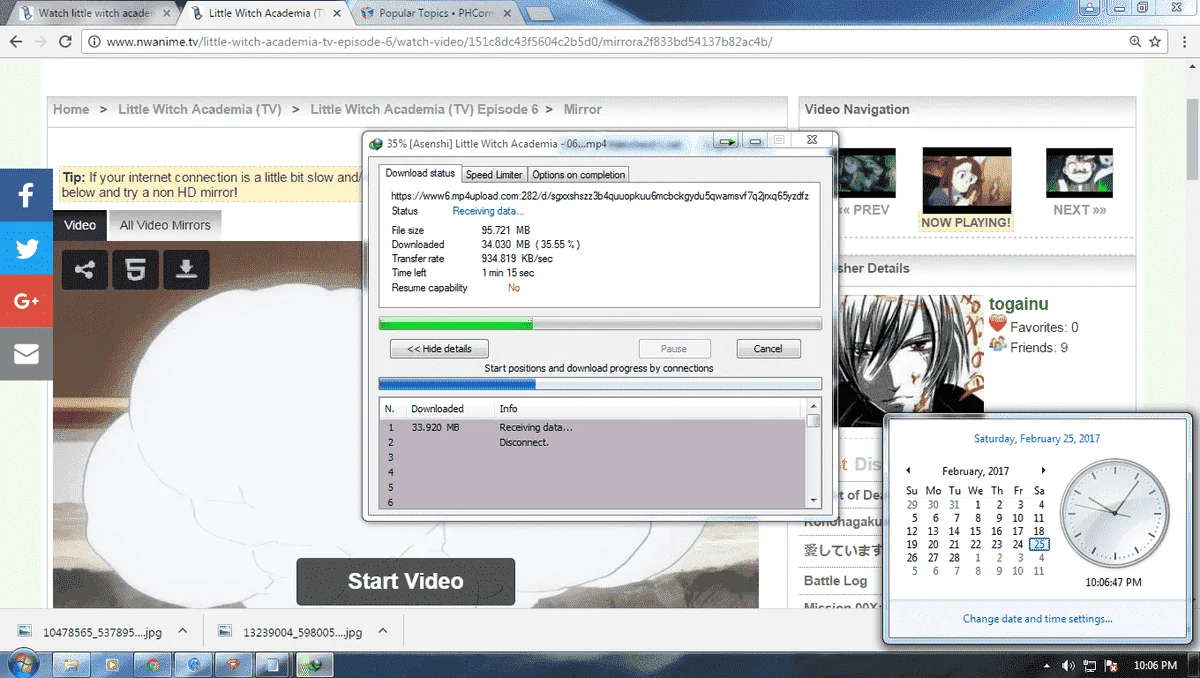The height and width of the screenshot is (678, 1200).
Task: Select connection row 2 Disconnect
Action: pos(592,442)
